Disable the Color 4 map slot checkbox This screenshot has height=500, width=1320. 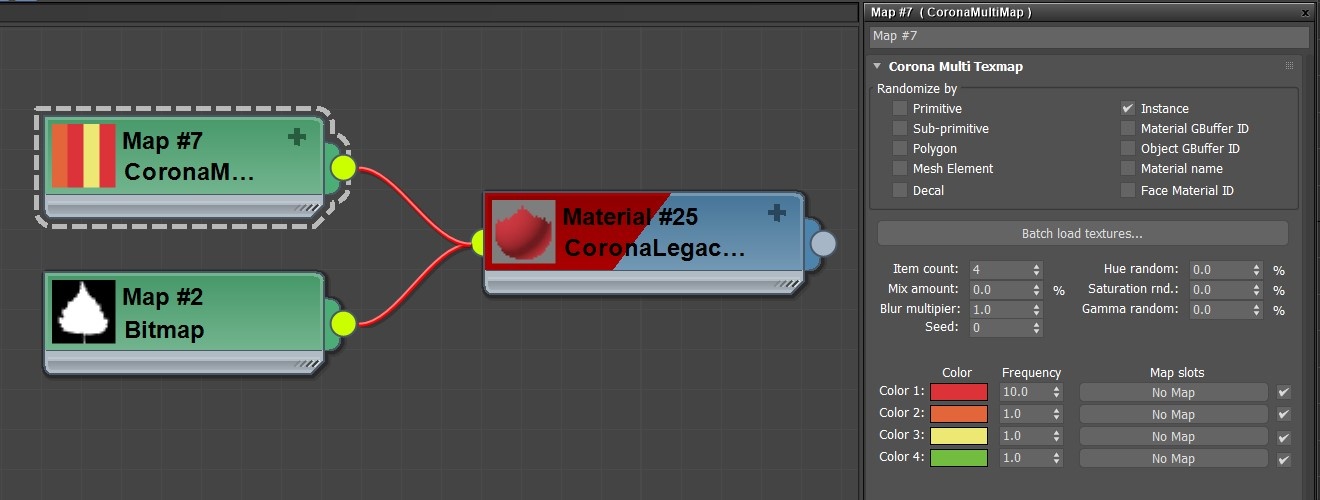1284,460
